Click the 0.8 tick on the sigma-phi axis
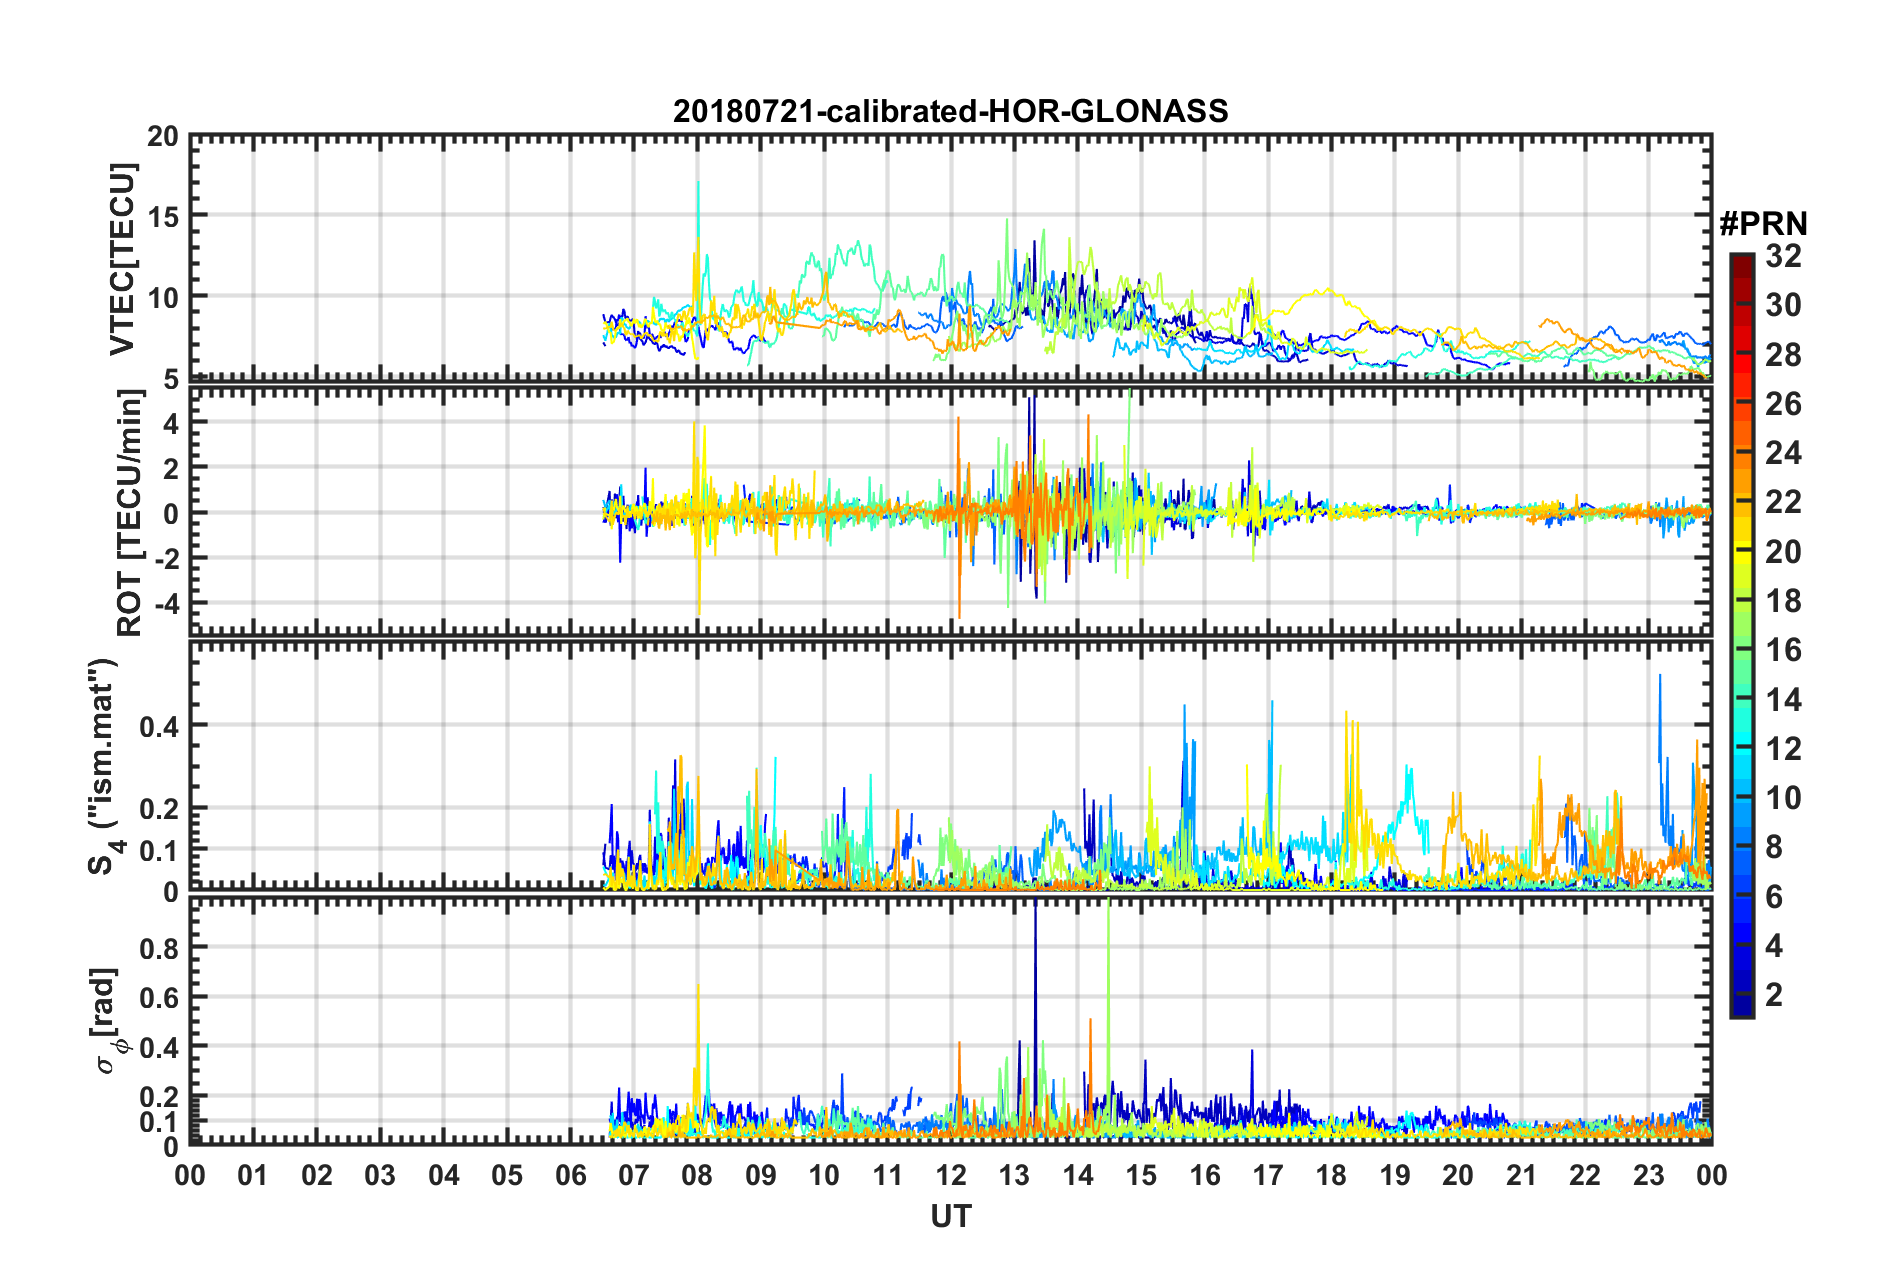1902x1272 pixels. [160, 948]
